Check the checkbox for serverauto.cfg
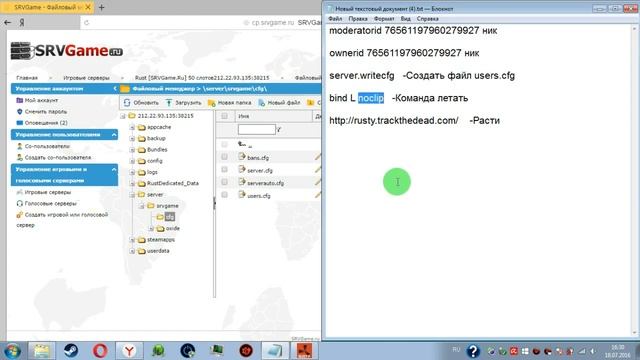This screenshot has width=640, height=360. pyautogui.click(x=224, y=182)
